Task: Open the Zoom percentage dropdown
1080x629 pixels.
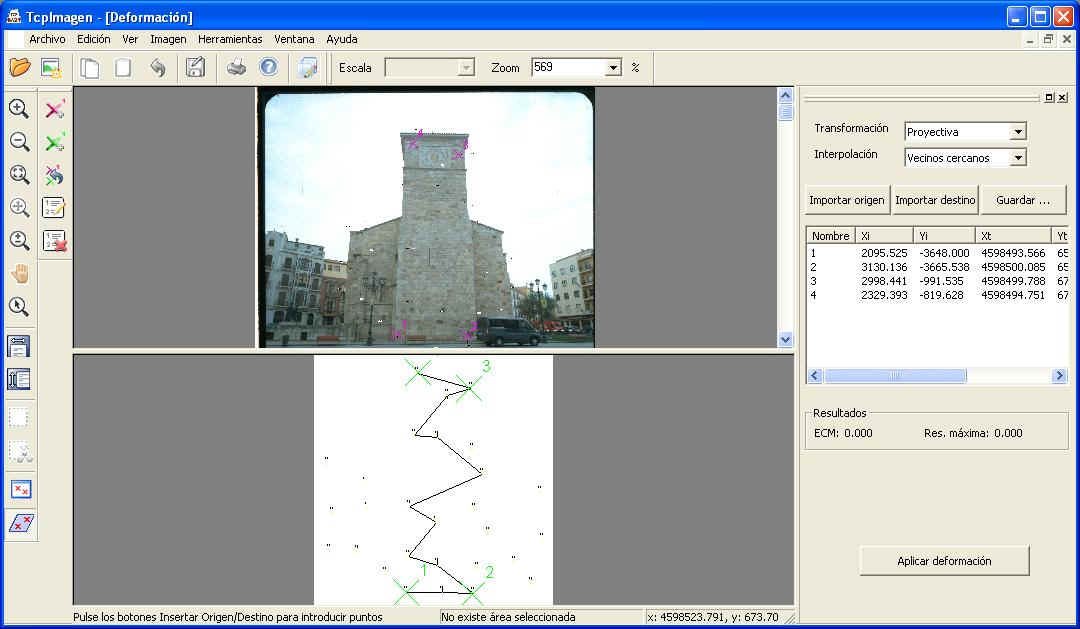Action: (613, 68)
